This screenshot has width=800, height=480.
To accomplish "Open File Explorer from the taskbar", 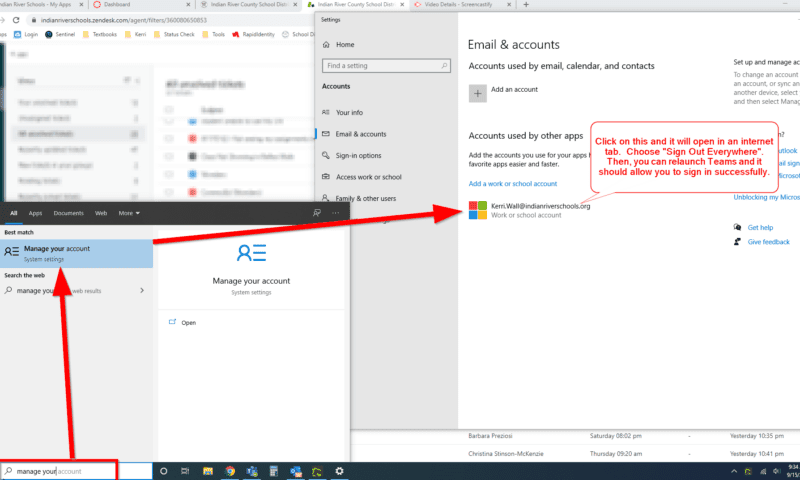I will 208,471.
